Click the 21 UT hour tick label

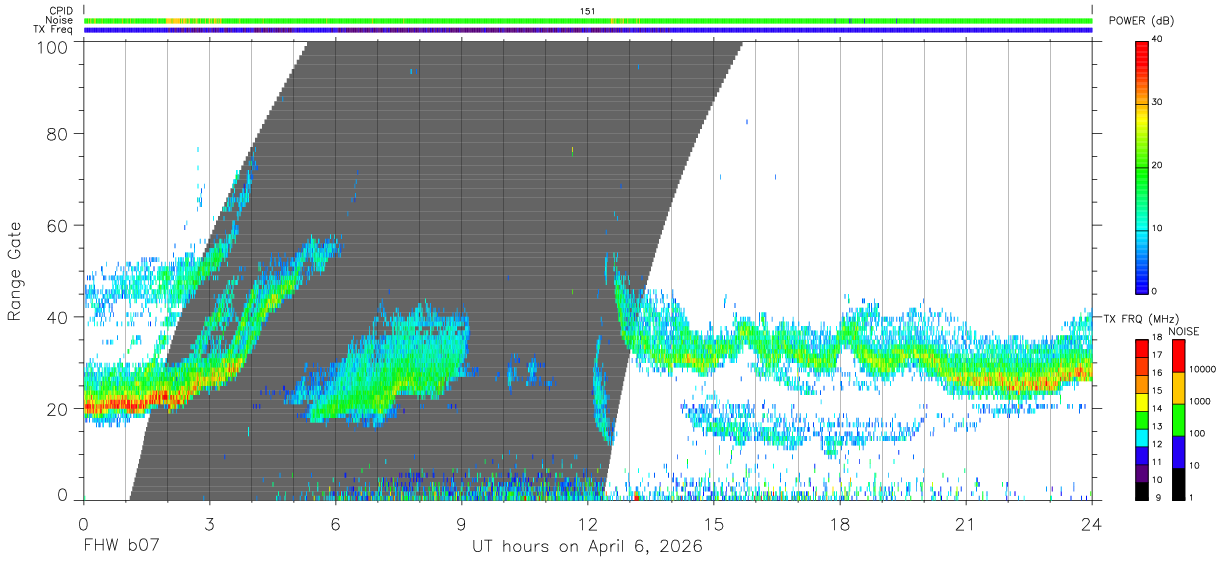coord(966,524)
